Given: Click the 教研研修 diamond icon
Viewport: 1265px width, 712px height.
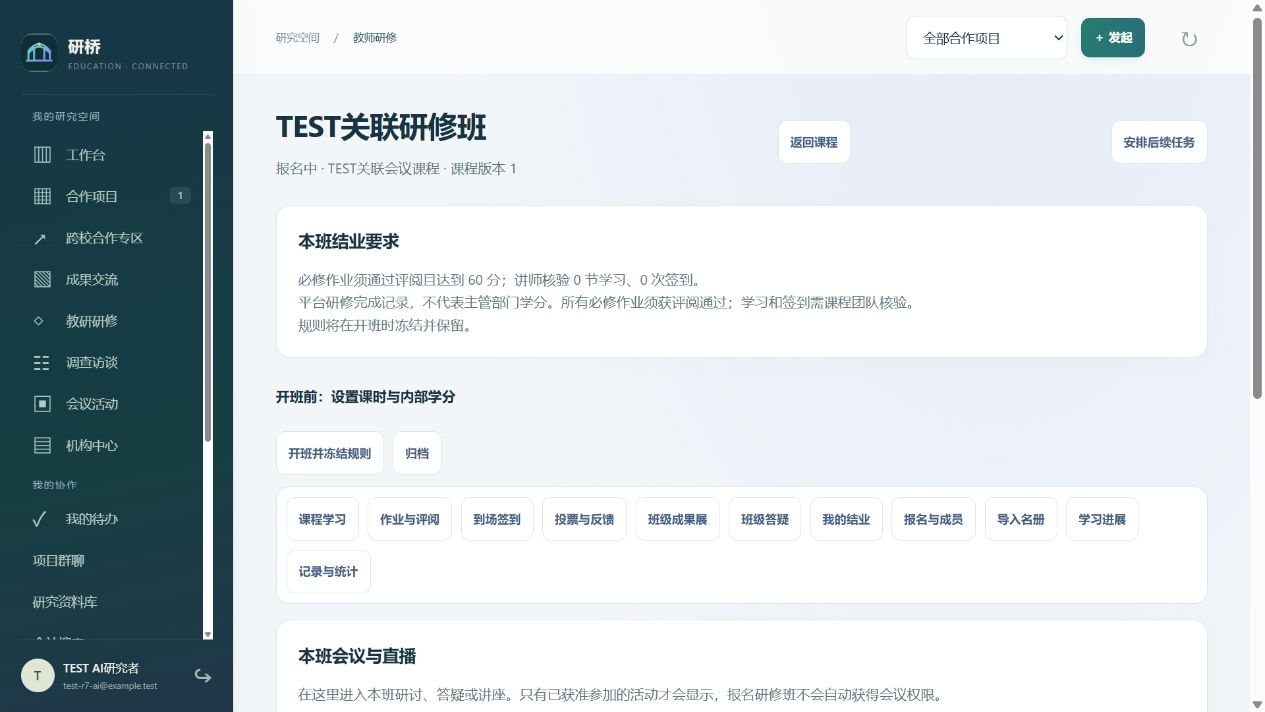Looking at the screenshot, I should [39, 321].
